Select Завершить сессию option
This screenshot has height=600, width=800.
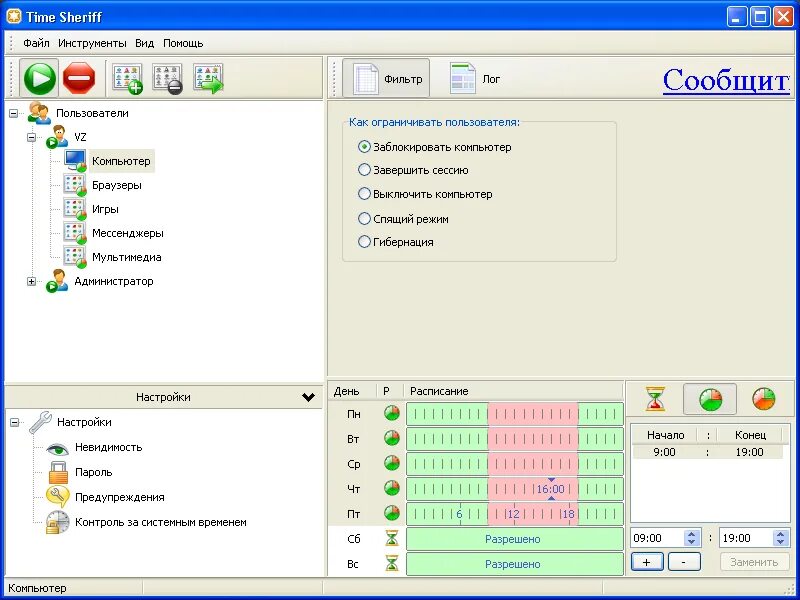pos(413,170)
